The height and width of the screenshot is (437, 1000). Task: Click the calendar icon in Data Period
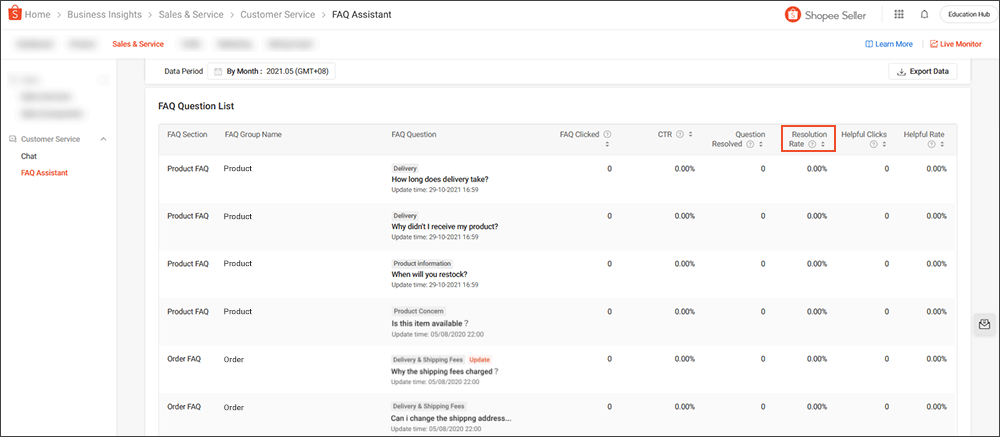(217, 71)
